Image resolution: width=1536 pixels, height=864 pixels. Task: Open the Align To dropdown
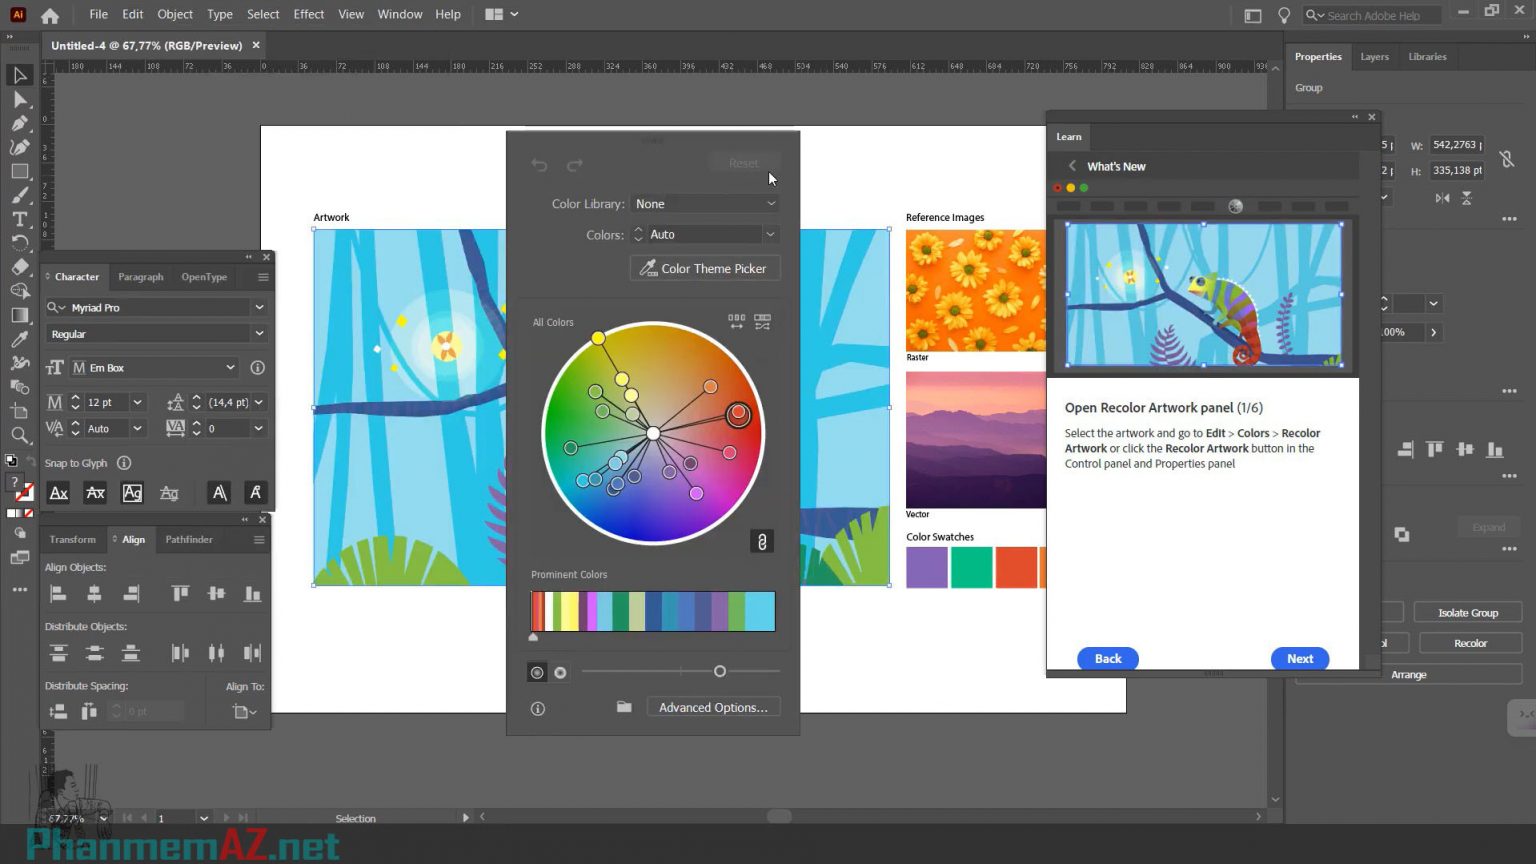tap(243, 711)
